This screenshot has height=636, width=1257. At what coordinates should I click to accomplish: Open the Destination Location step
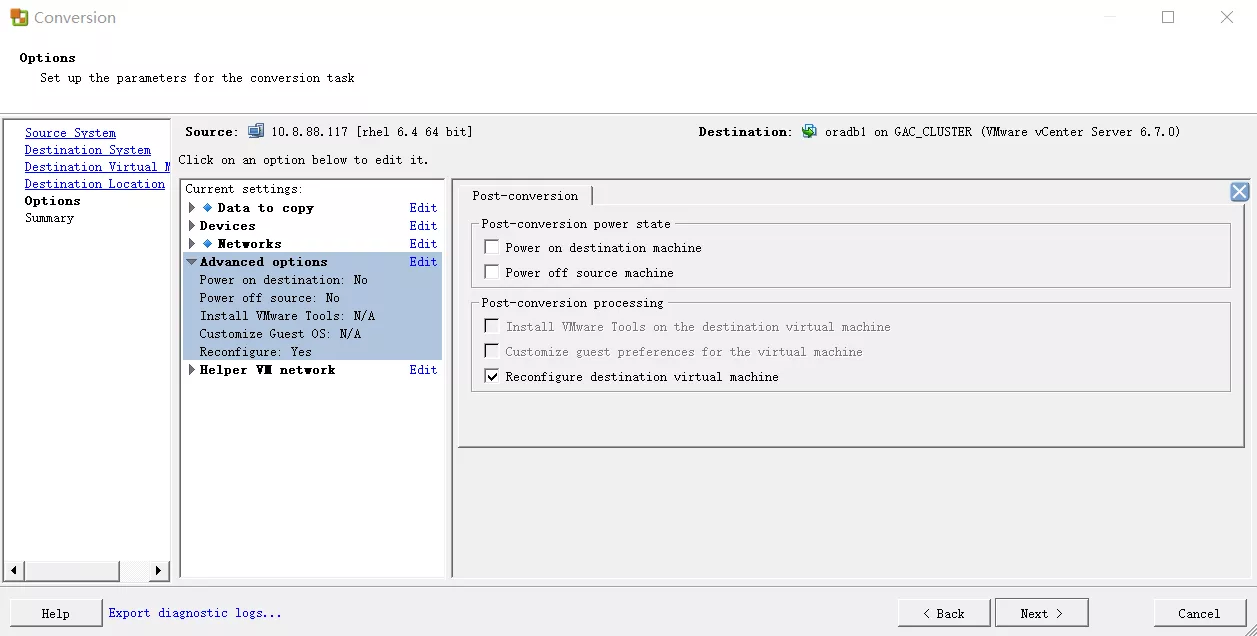pos(94,184)
